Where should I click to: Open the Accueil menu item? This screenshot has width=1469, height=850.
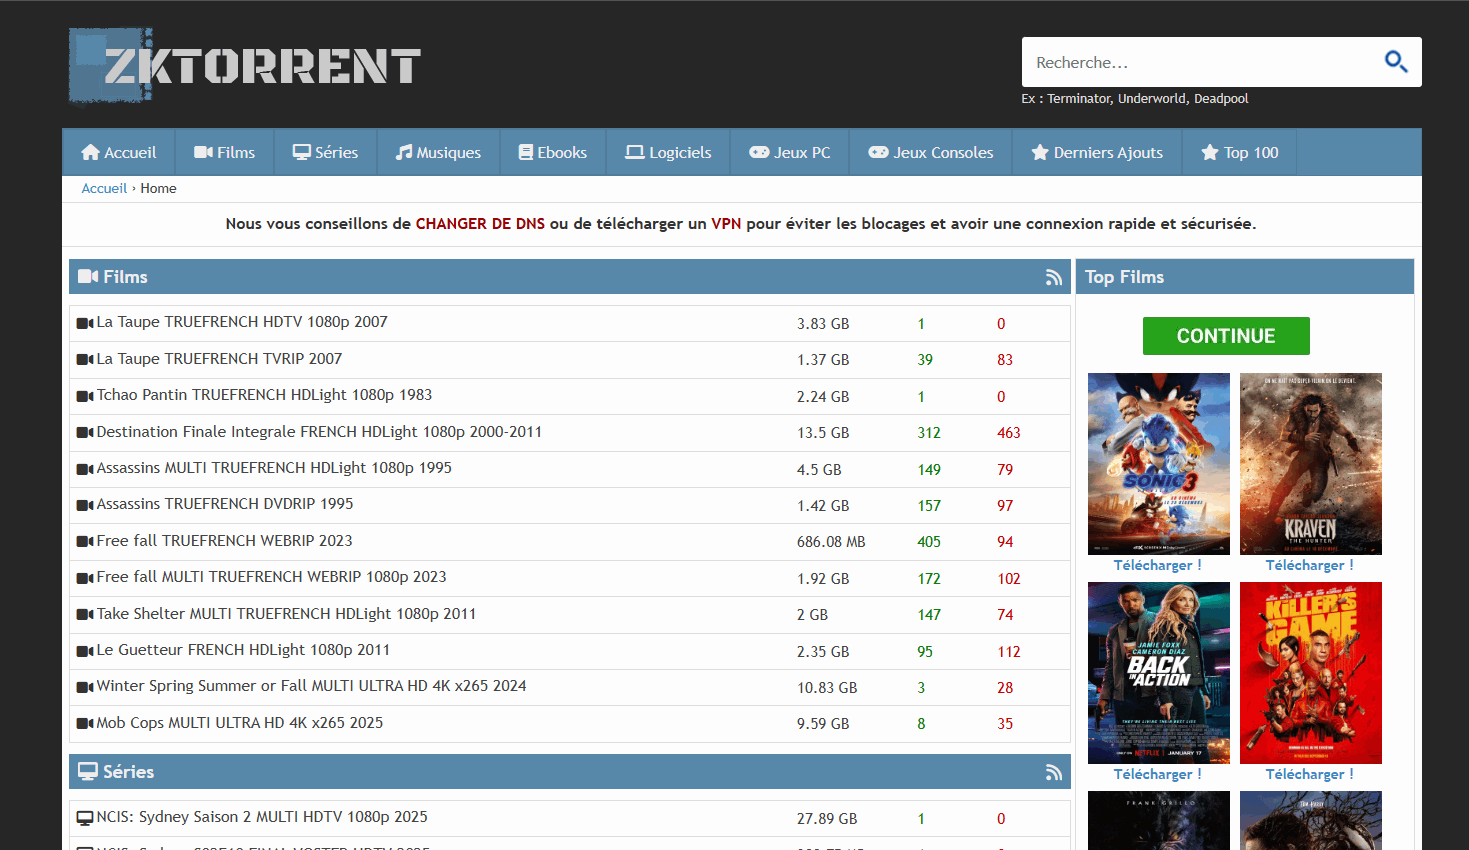point(119,152)
